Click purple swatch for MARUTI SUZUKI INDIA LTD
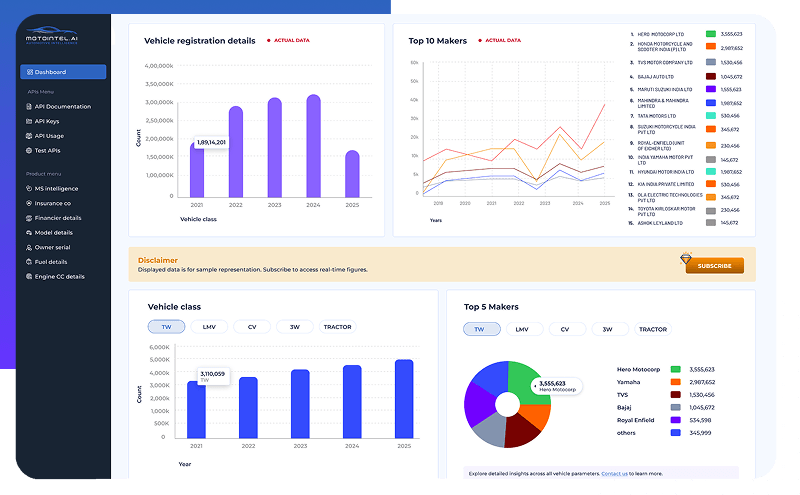Screen dimensions: 800x495 (711, 89)
